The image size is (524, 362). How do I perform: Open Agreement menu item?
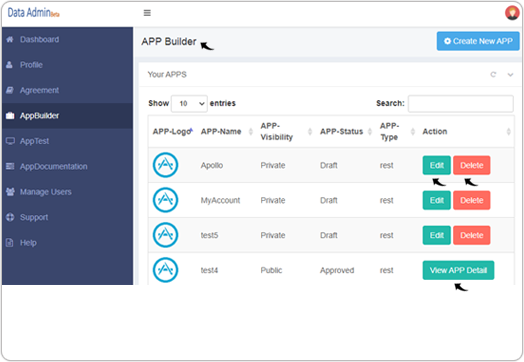[x=67, y=90]
